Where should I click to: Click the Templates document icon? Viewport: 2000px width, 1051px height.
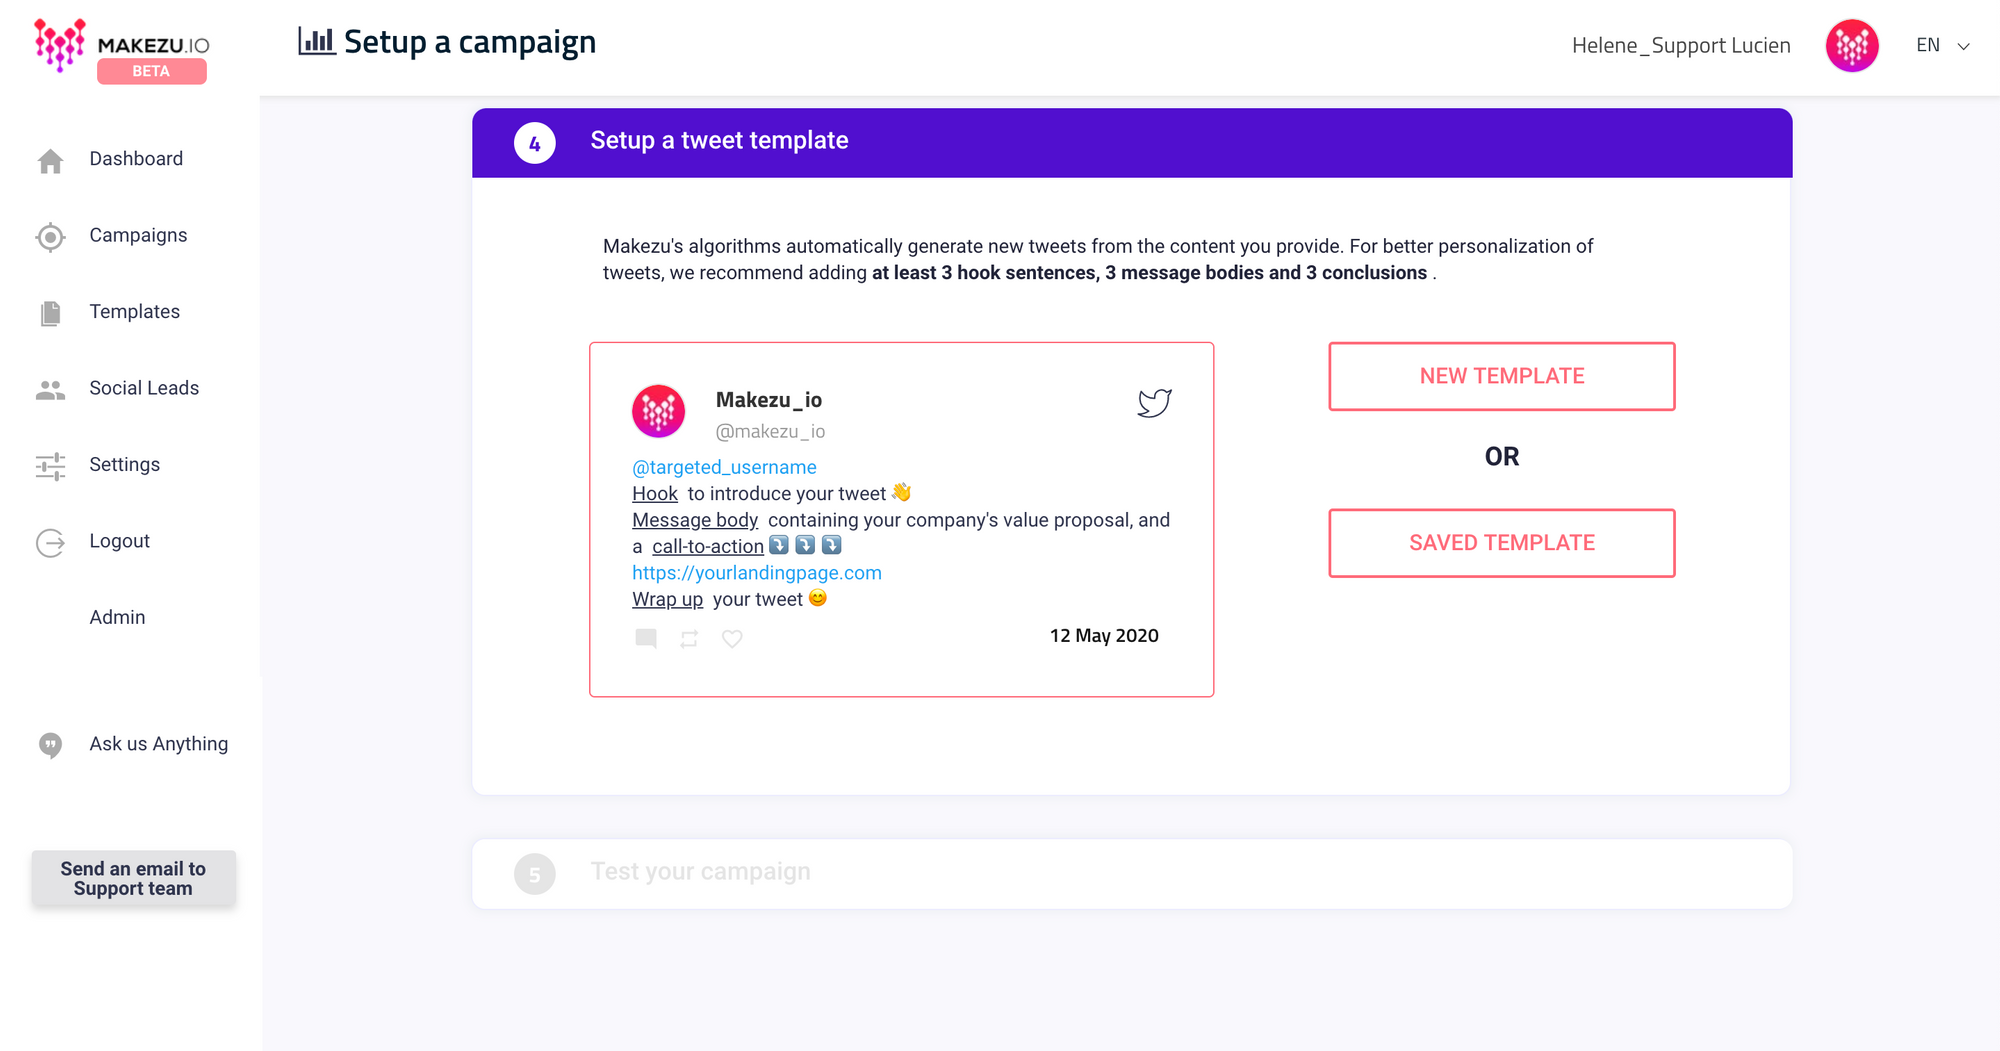(50, 313)
